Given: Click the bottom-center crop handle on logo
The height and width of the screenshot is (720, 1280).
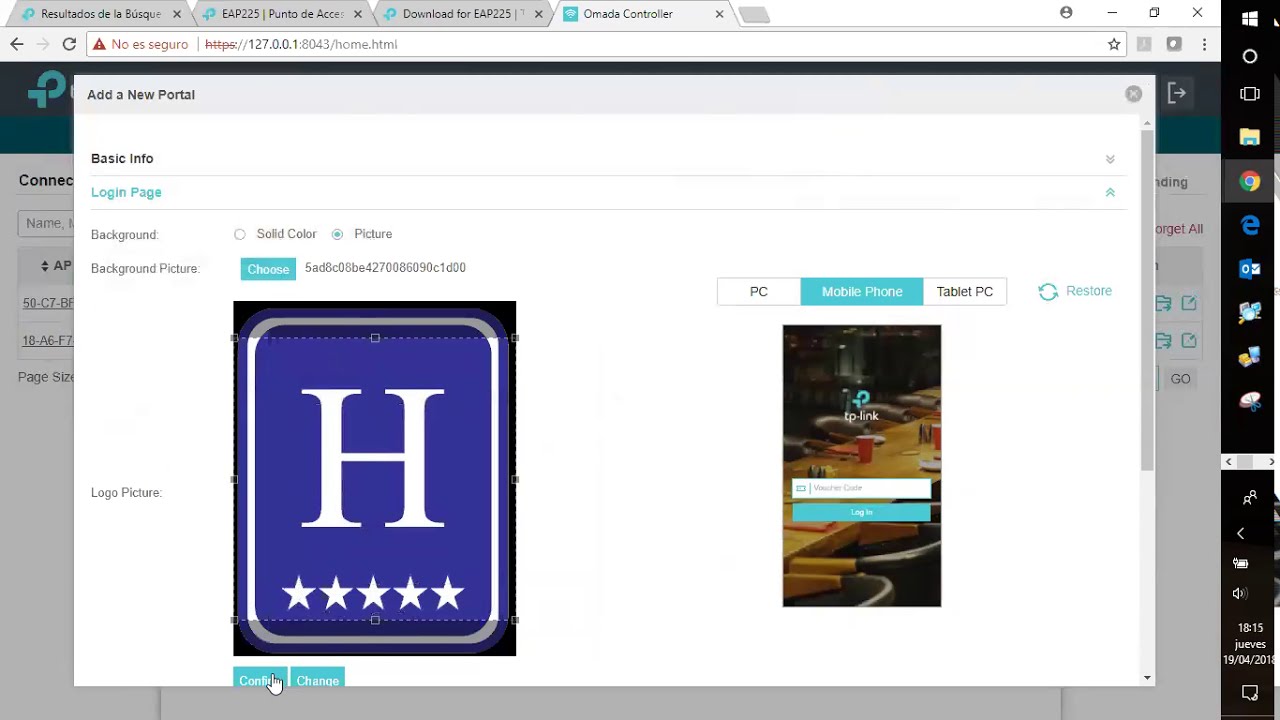Looking at the screenshot, I should click(x=375, y=620).
